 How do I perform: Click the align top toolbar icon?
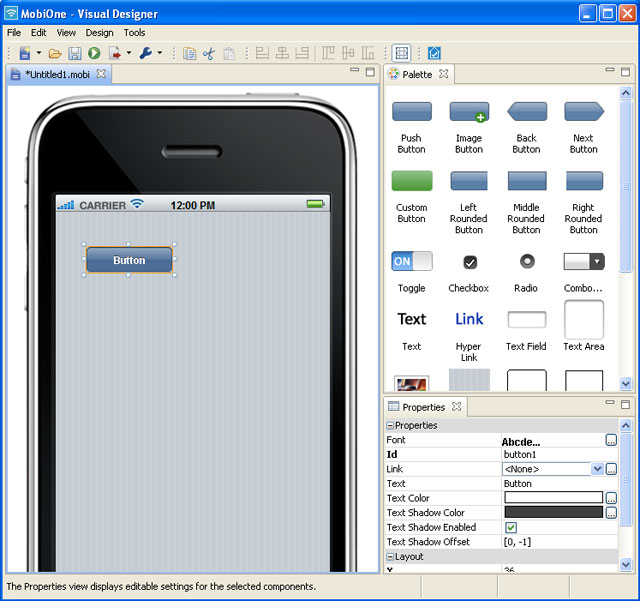point(328,53)
